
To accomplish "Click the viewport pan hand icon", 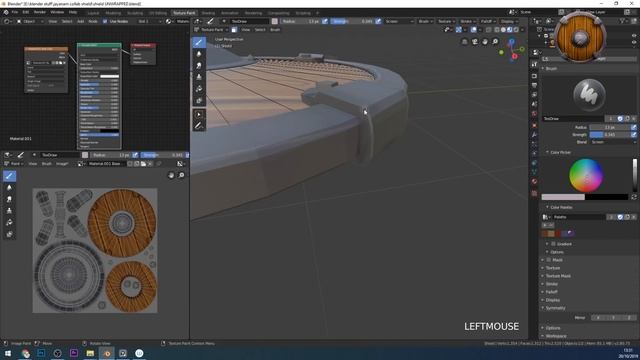I will coord(485,41).
